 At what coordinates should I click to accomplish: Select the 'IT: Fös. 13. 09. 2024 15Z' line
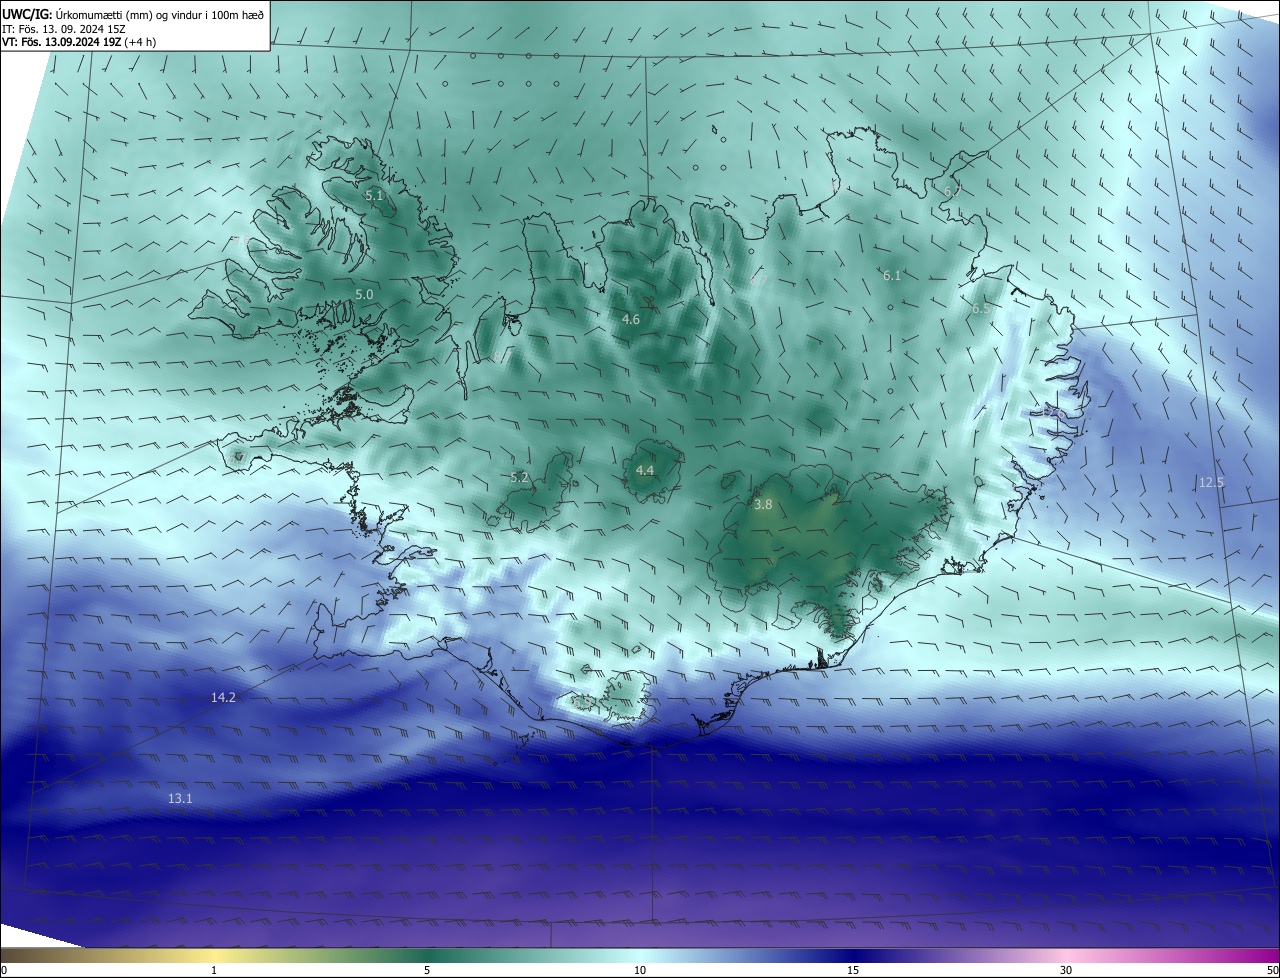[64, 28]
